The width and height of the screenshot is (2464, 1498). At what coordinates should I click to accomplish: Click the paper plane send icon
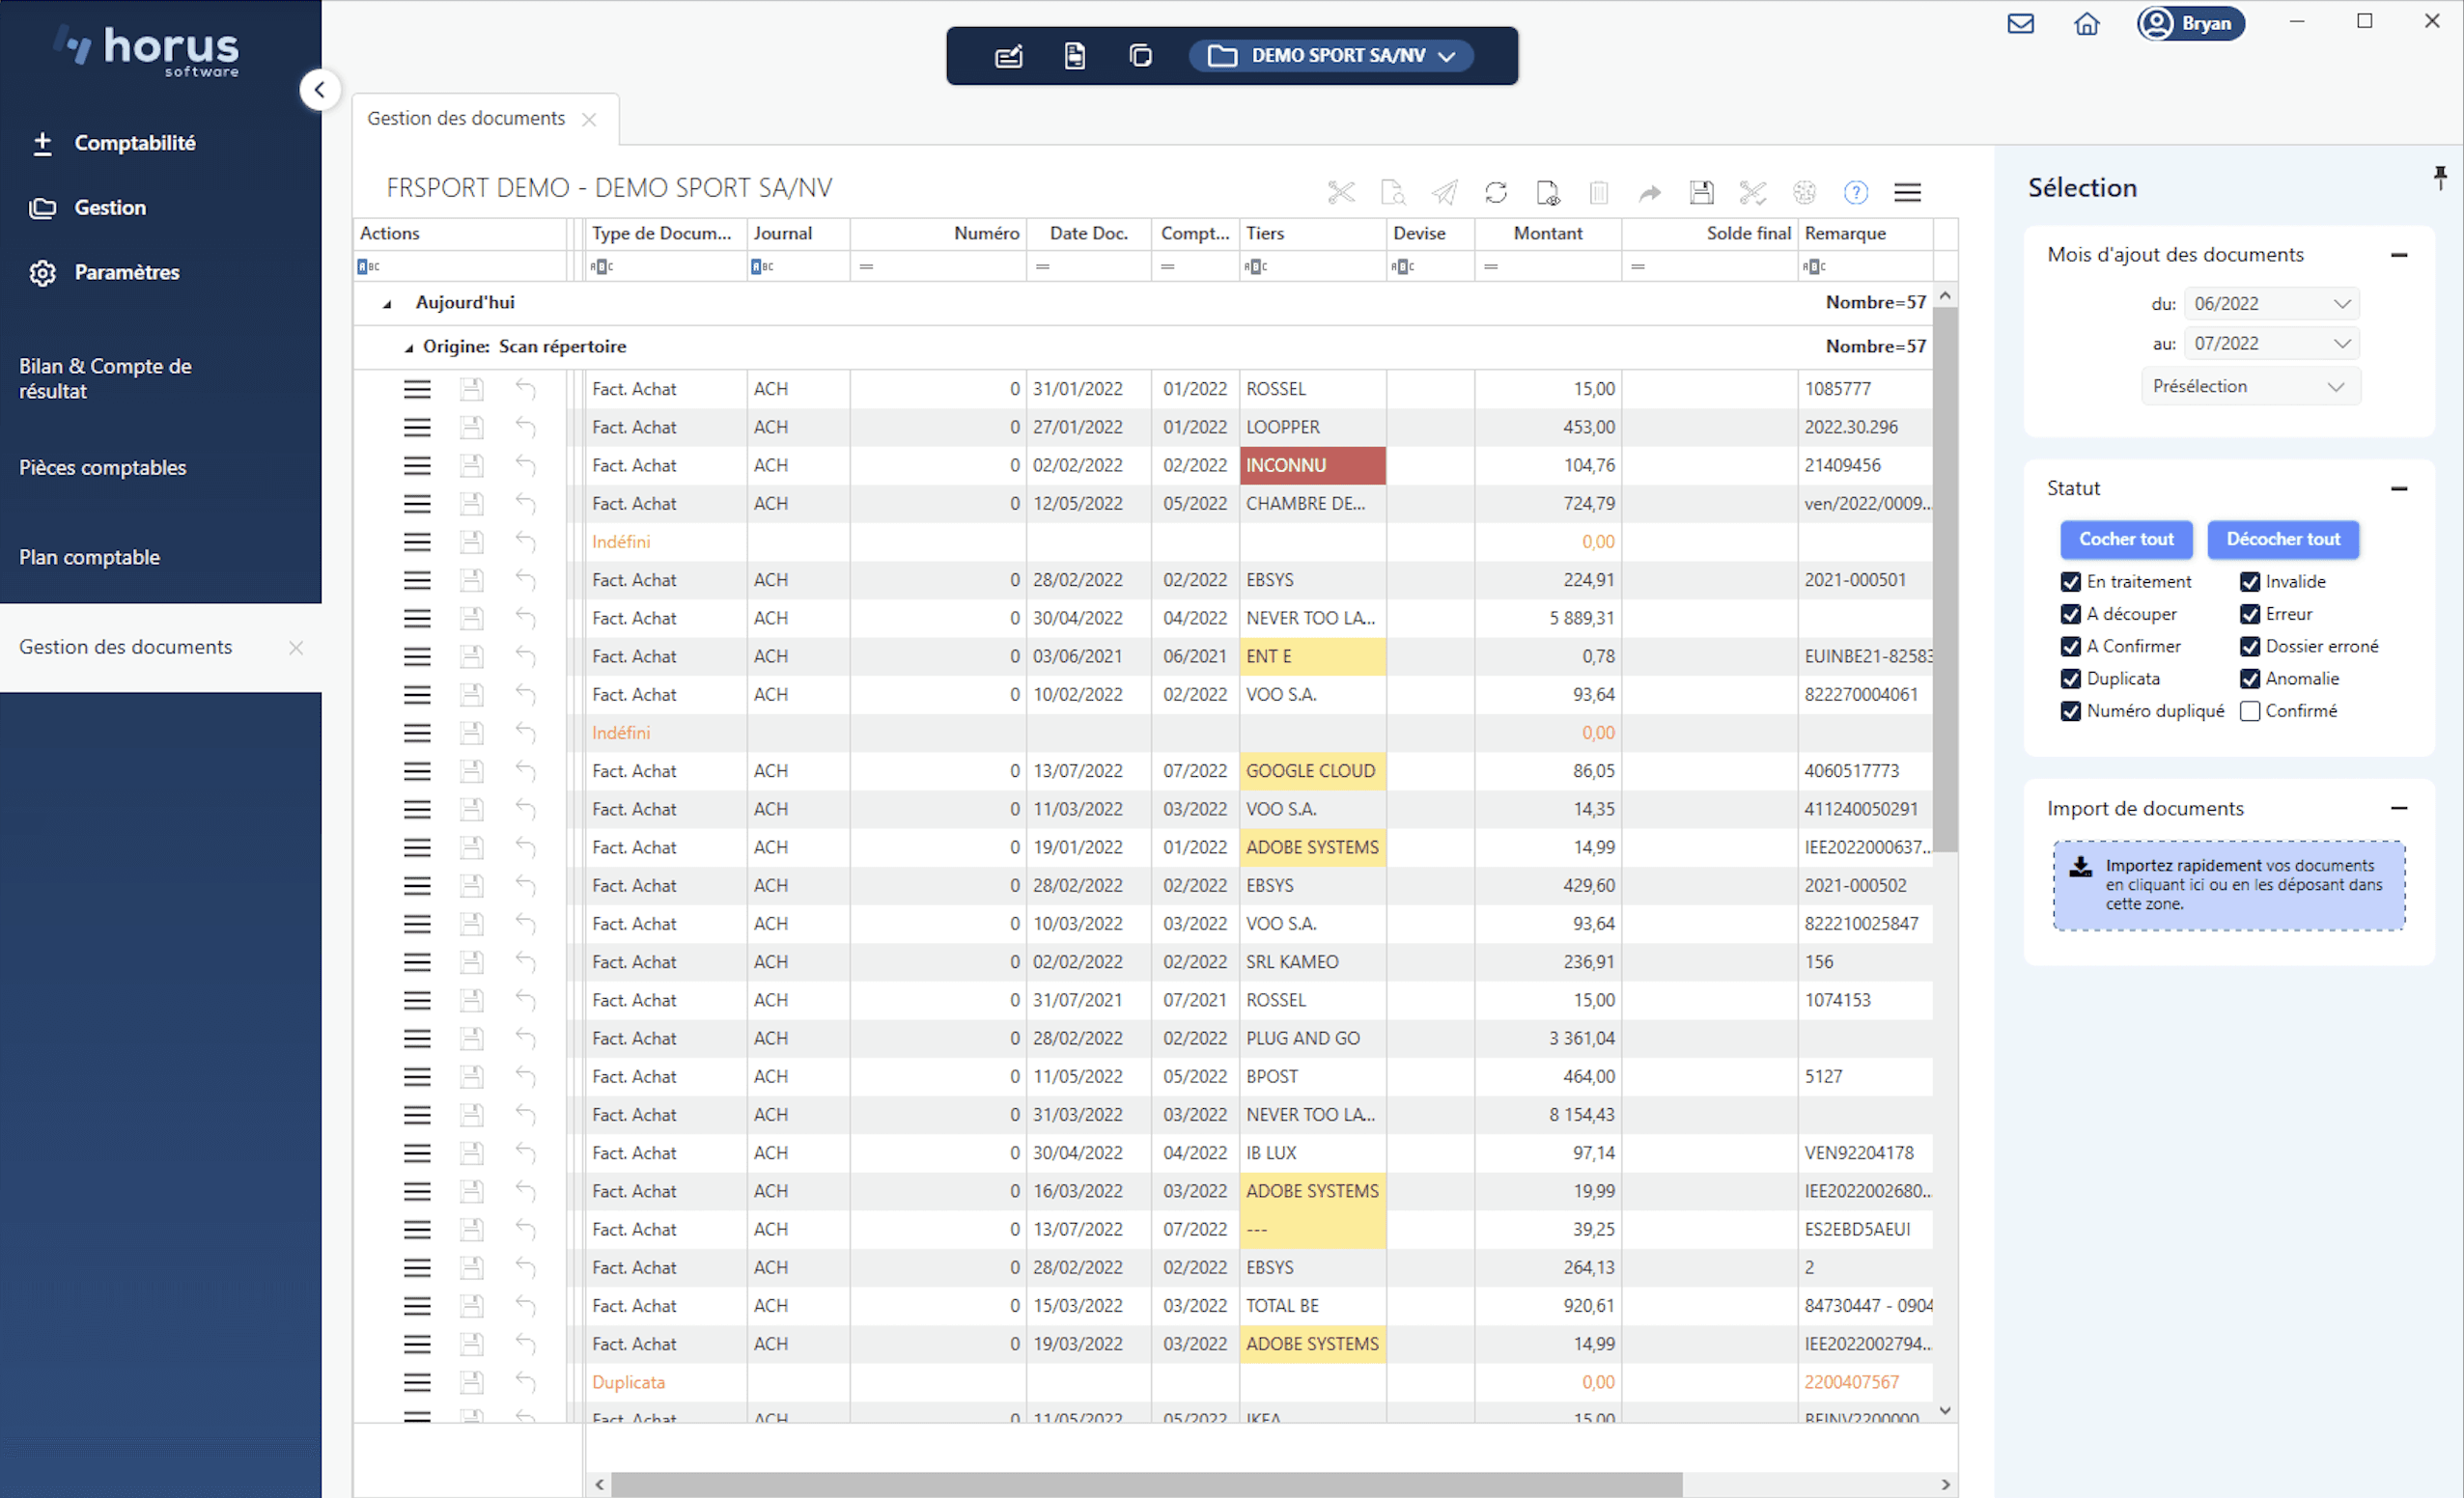[x=1444, y=192]
